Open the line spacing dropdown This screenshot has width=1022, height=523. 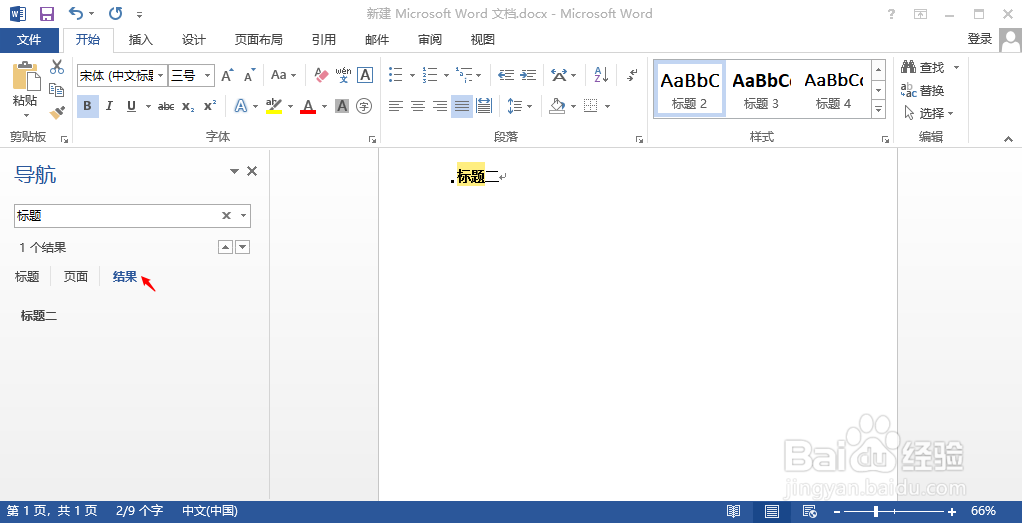(520, 106)
